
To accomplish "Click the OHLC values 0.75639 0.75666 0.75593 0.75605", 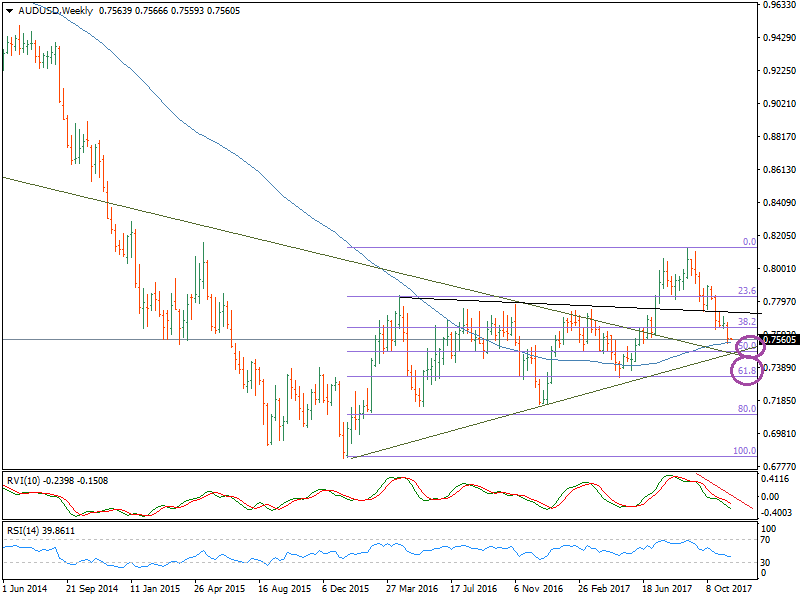I will tap(169, 11).
